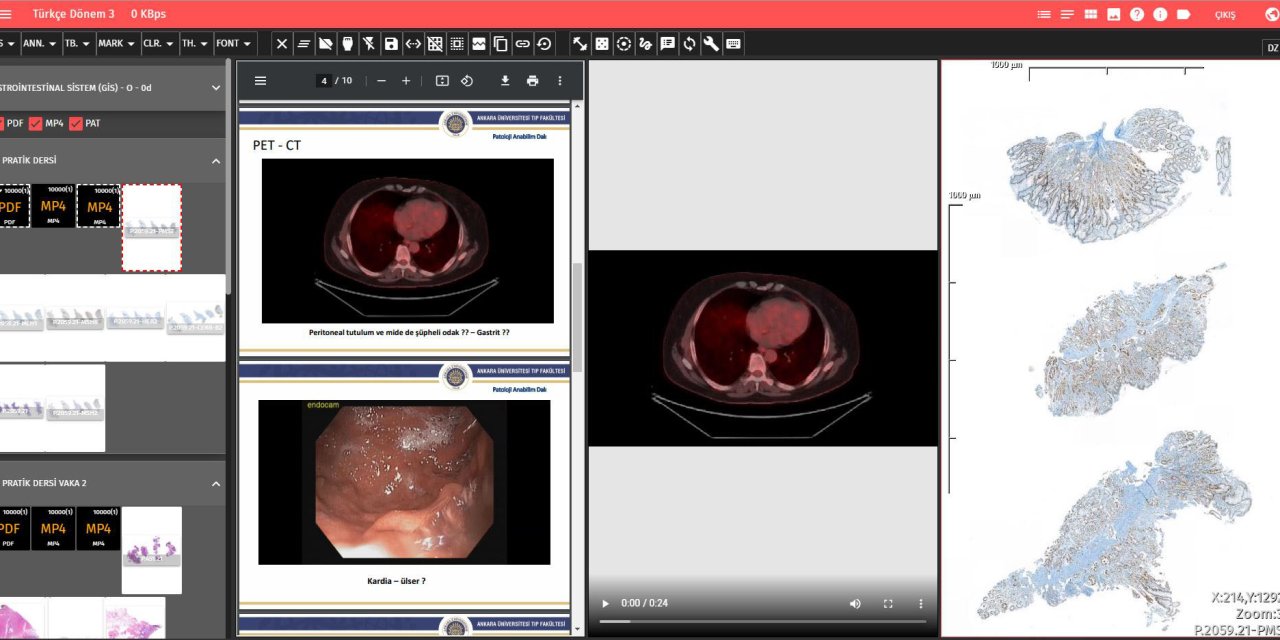The width and height of the screenshot is (1280, 640).
Task: Click the link chain toolbar icon
Action: [x=522, y=44]
